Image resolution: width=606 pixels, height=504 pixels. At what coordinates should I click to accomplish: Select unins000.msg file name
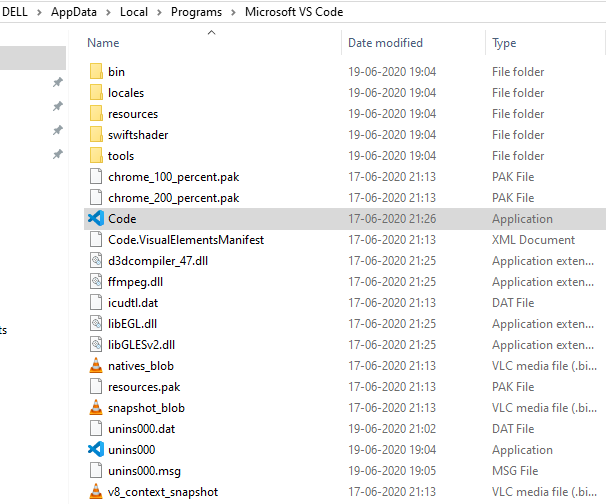point(144,471)
